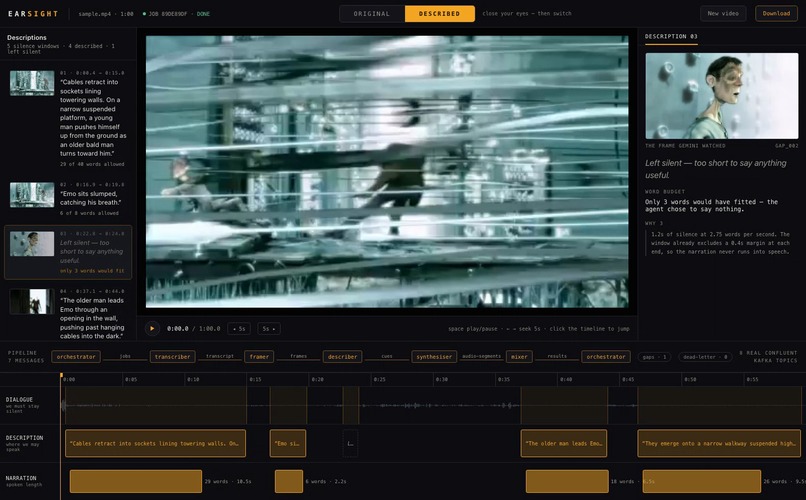The image size is (806, 500).
Task: Click the dialogue waveform around 0:28
Action: [x=410, y=405]
